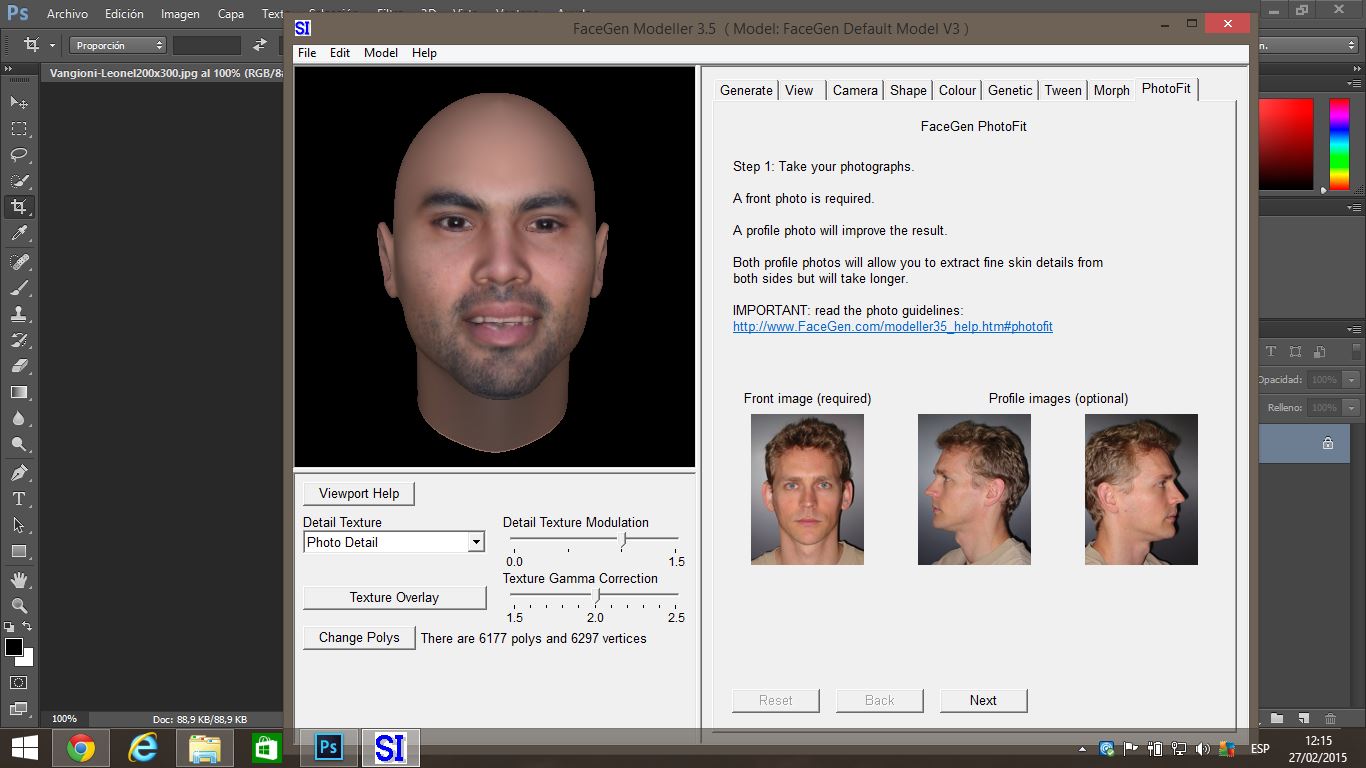1366x768 pixels.
Task: Click the volume icon in system tray
Action: tap(1202, 749)
